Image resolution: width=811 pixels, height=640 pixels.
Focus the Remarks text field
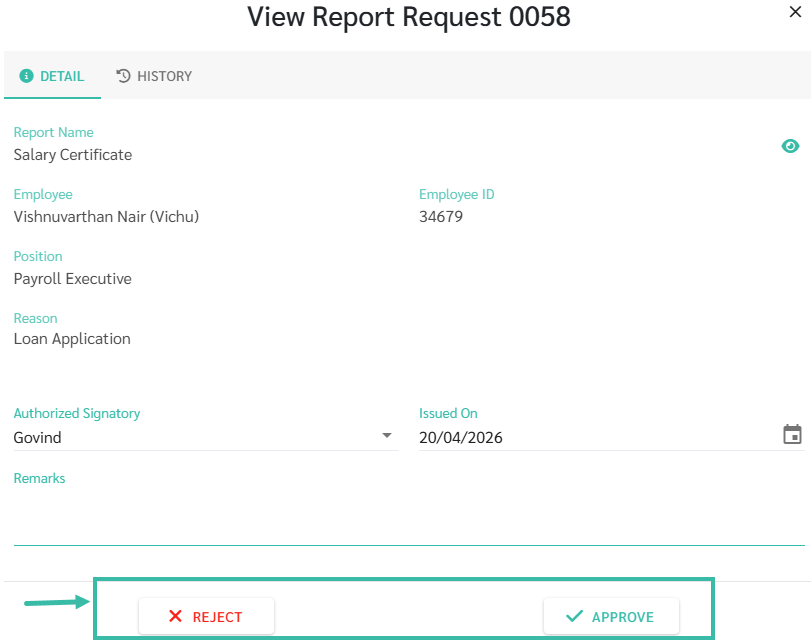click(409, 517)
